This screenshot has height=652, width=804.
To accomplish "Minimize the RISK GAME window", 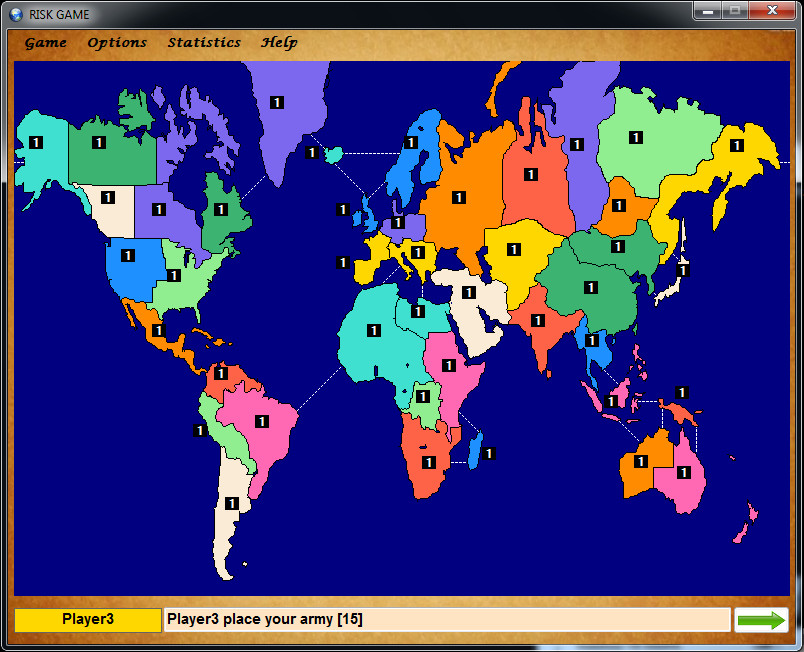I will click(708, 10).
